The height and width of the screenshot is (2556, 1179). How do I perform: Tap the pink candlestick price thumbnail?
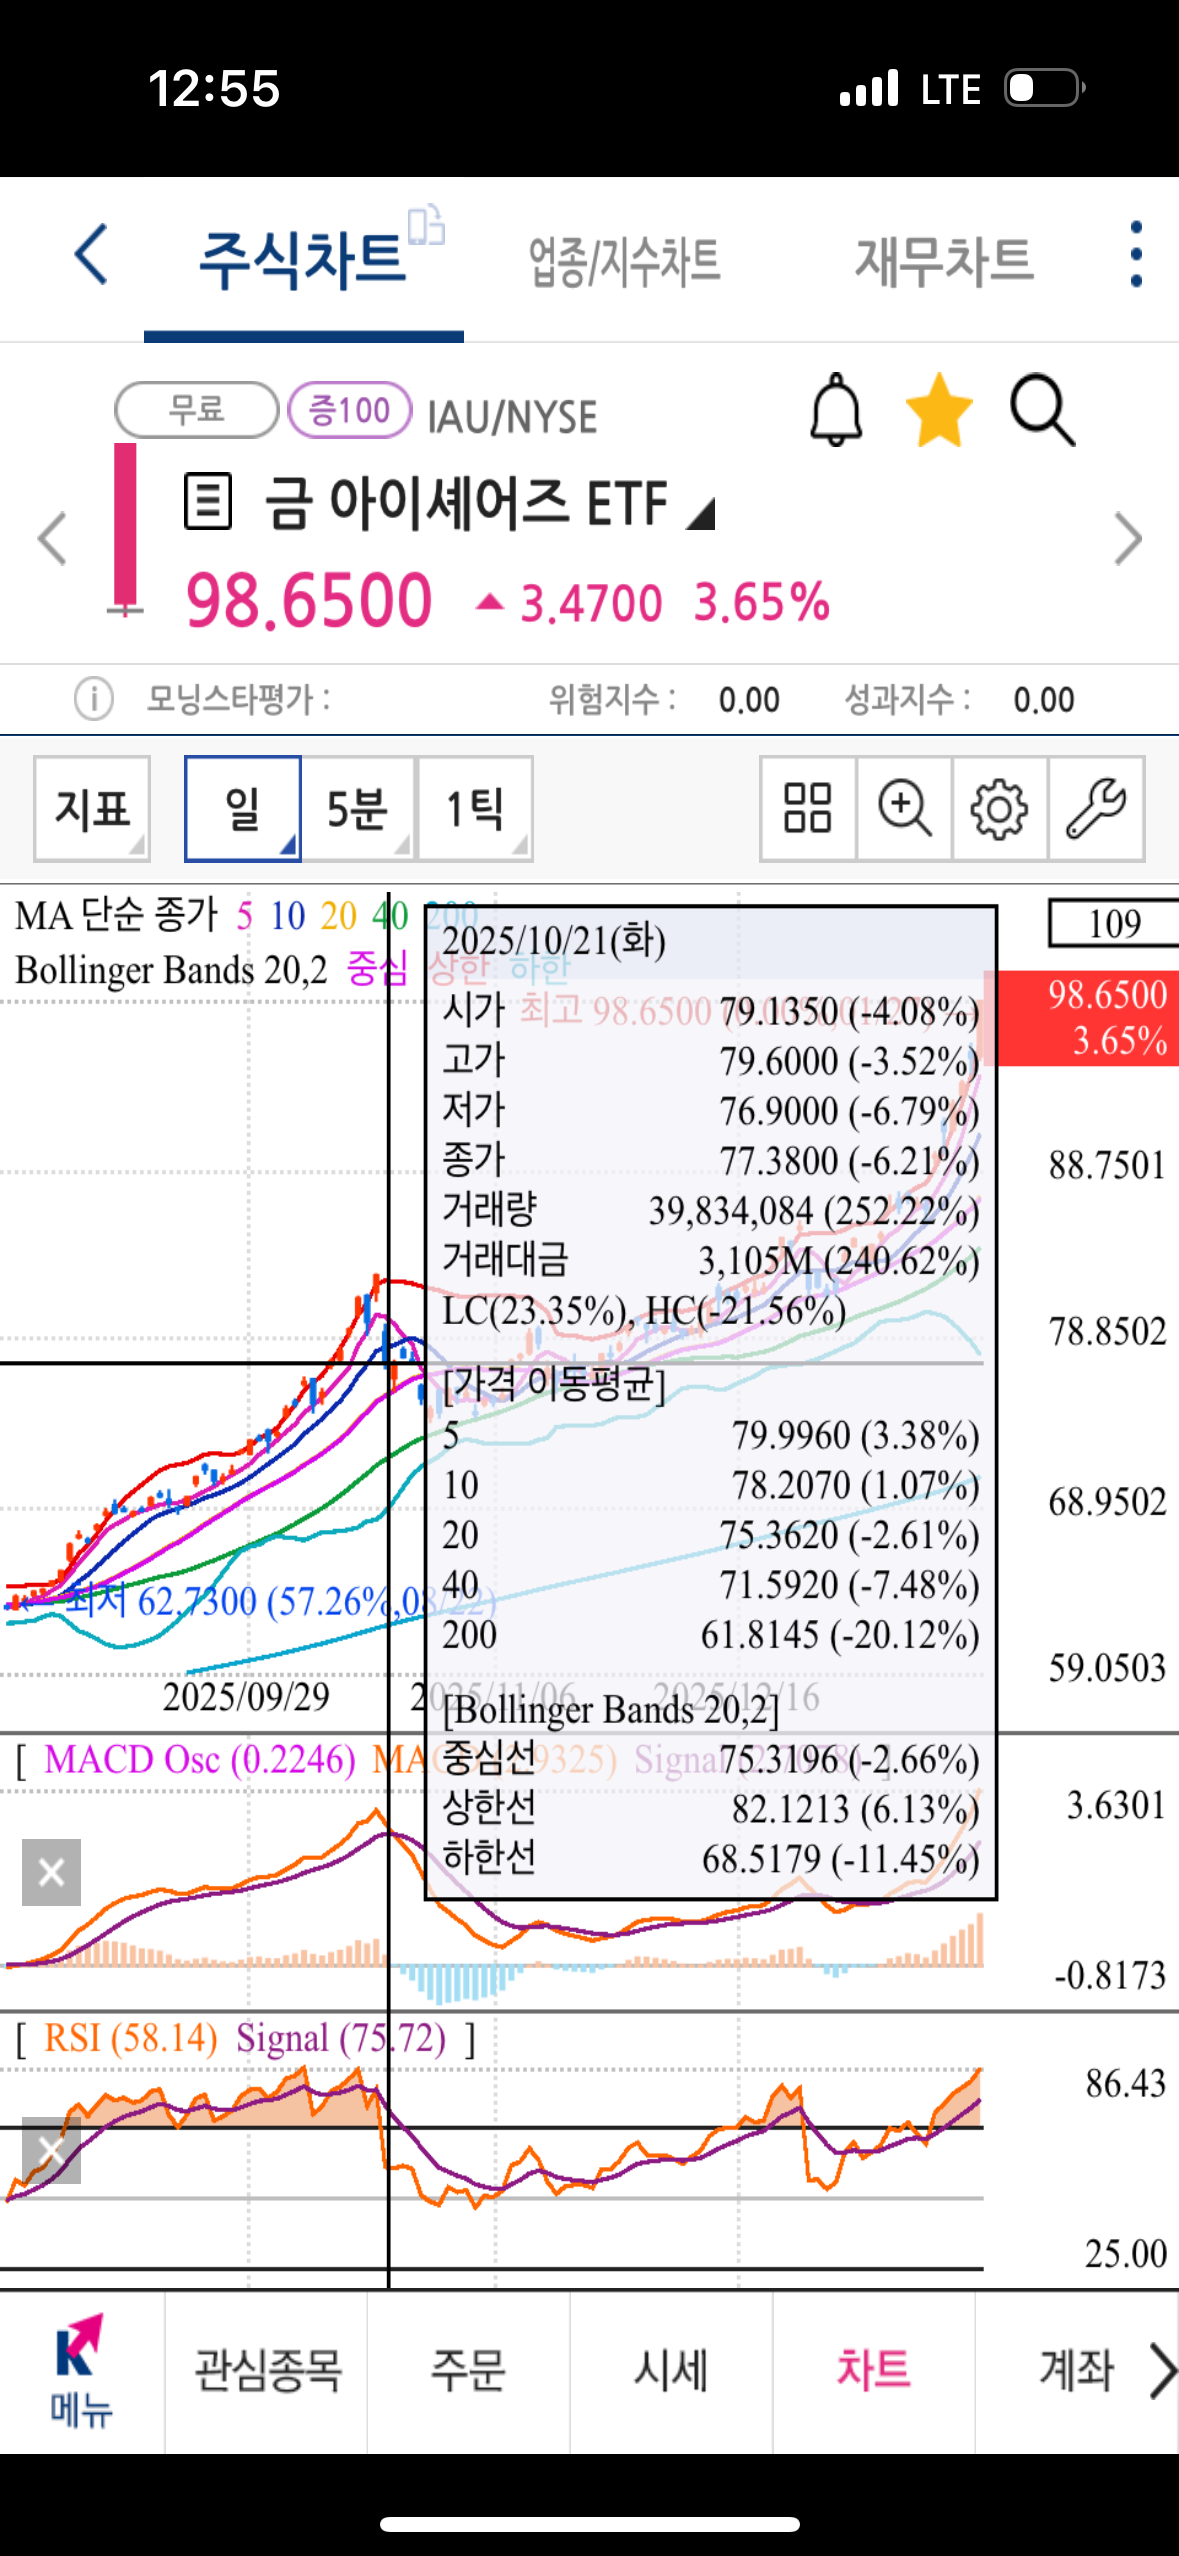(125, 530)
